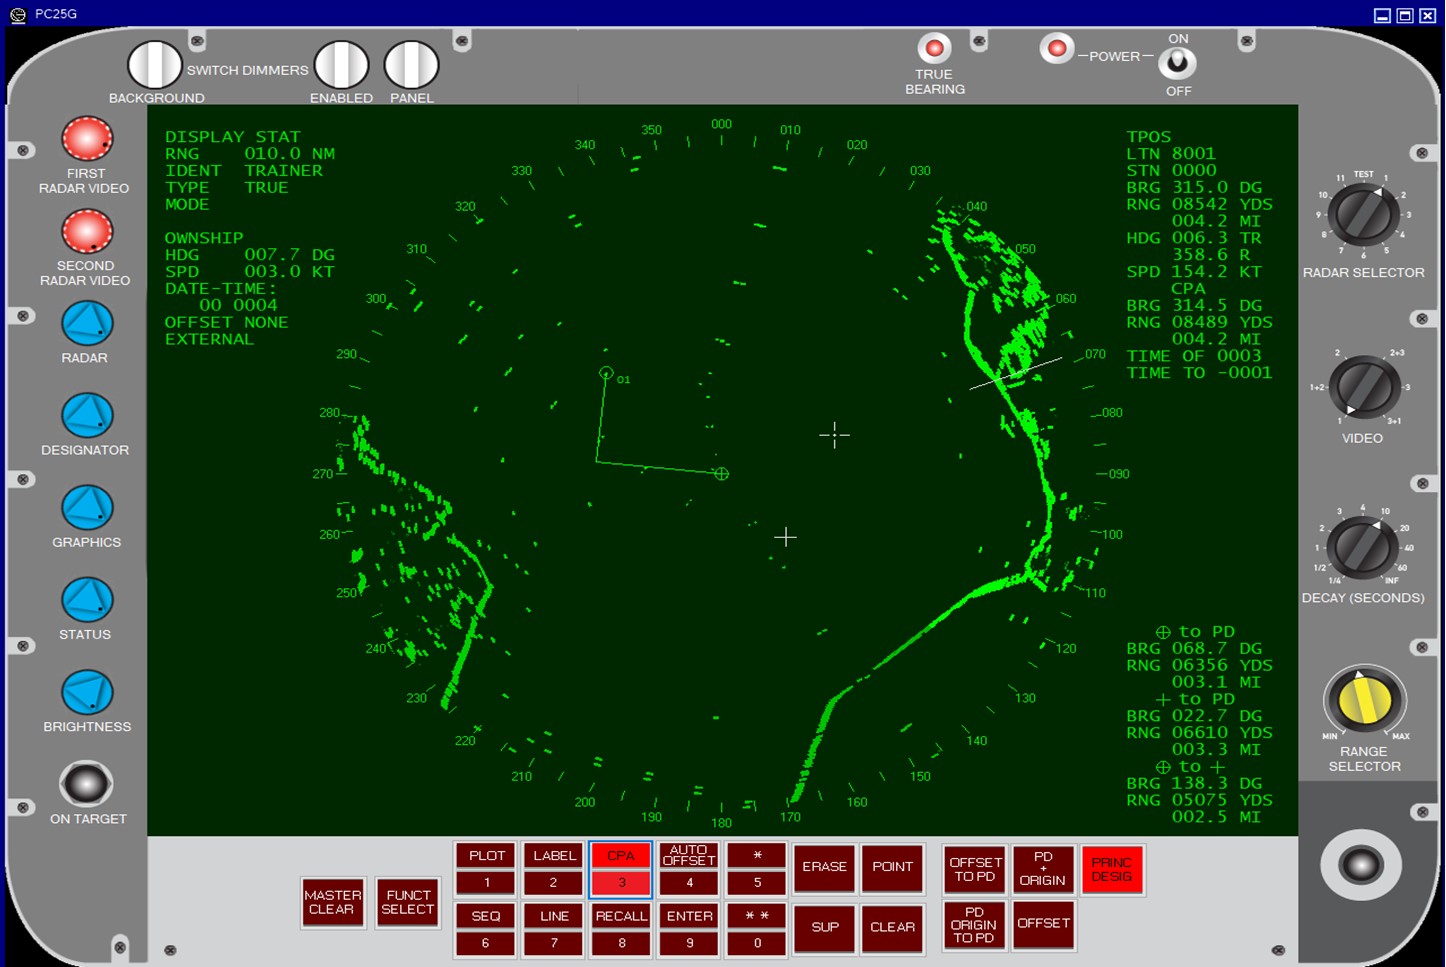Click the blue Status knob
This screenshot has height=967, width=1446.
coord(87,600)
